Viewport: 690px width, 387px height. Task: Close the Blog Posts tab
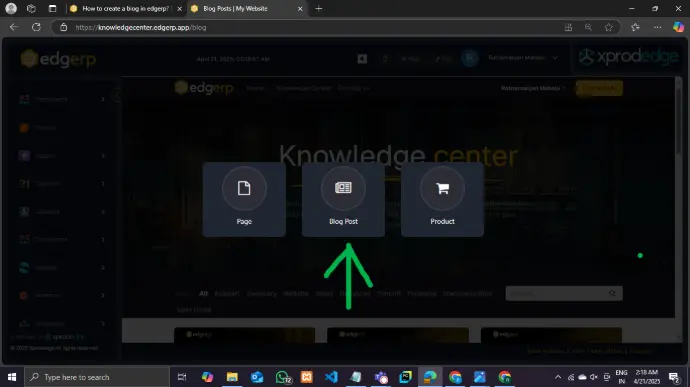click(x=300, y=8)
